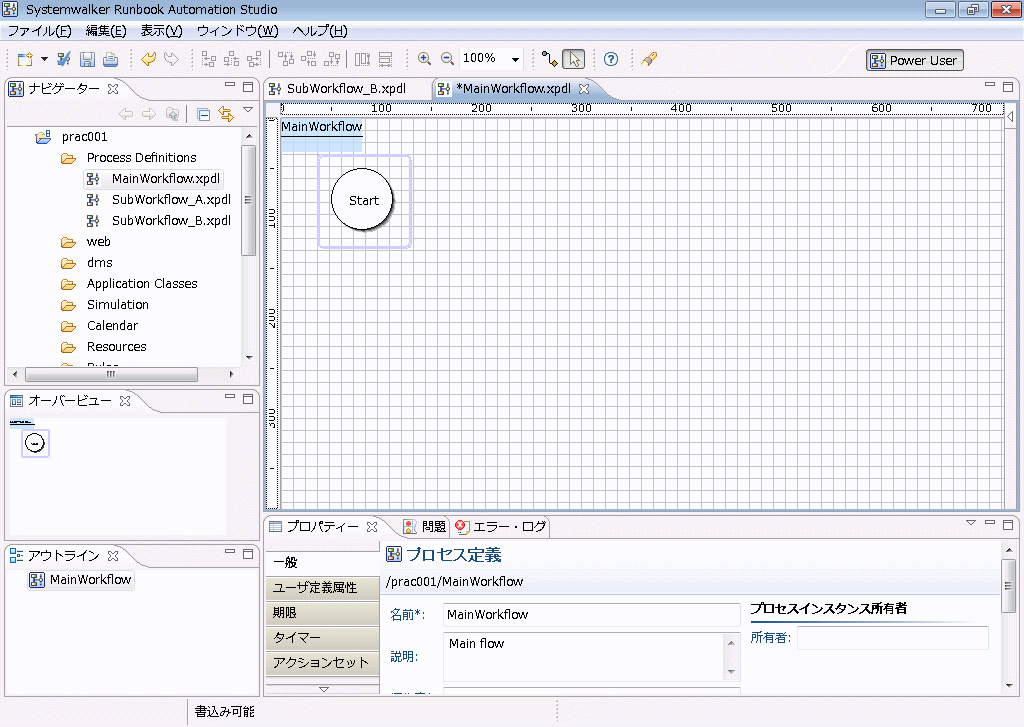Switch to the SubWorkflow_B.xpdl editor tab
The image size is (1024, 727).
tap(346, 89)
